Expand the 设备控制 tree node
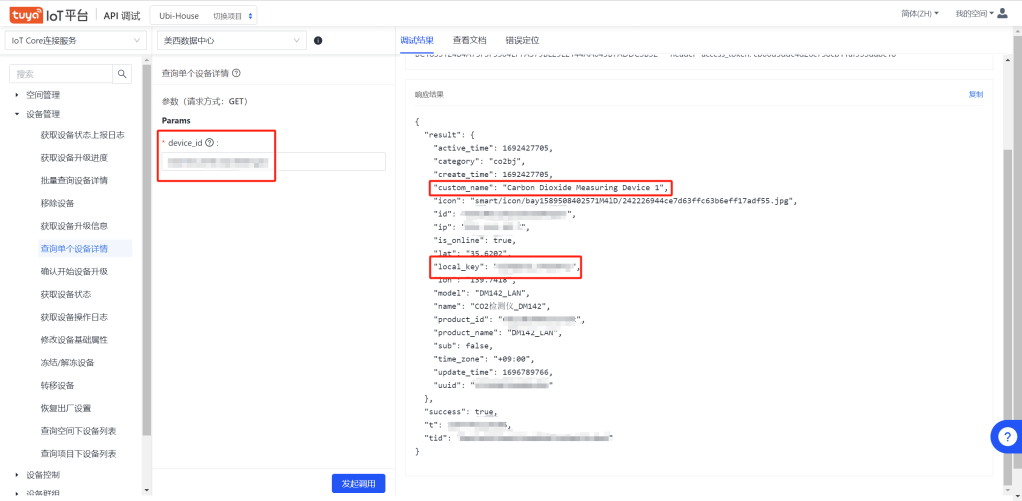The height and width of the screenshot is (501, 1022). click(17, 475)
